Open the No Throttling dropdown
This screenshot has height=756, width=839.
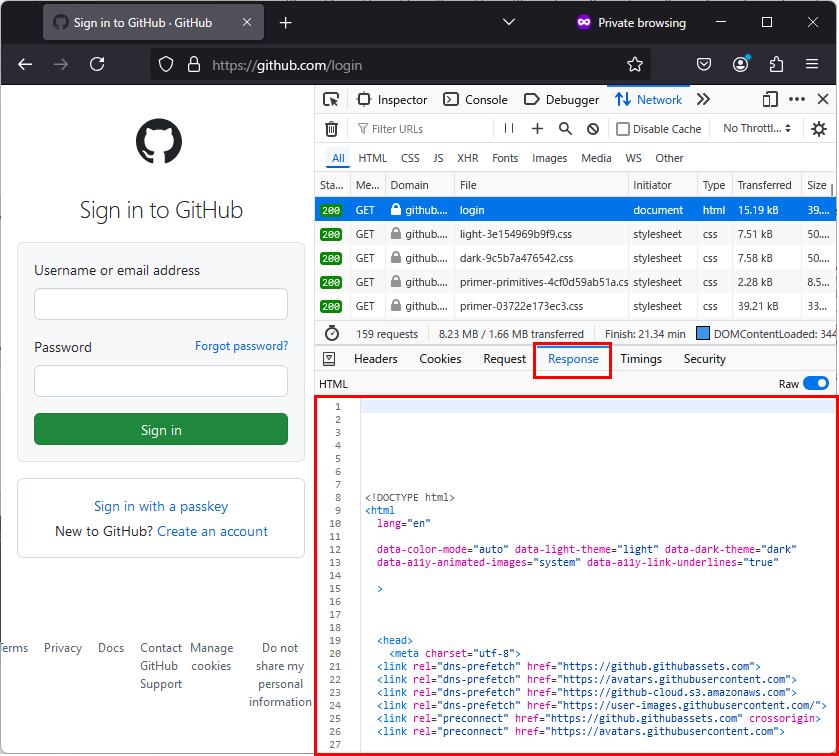coord(757,129)
